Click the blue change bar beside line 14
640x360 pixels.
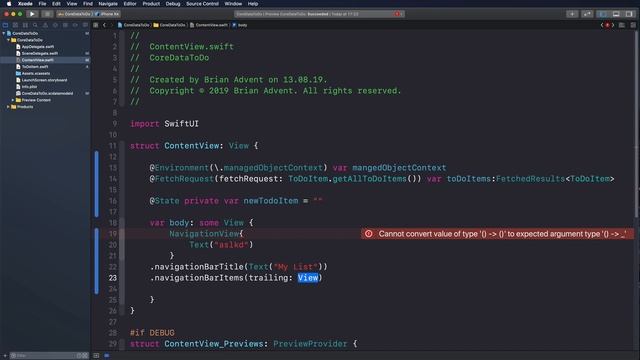(x=97, y=184)
